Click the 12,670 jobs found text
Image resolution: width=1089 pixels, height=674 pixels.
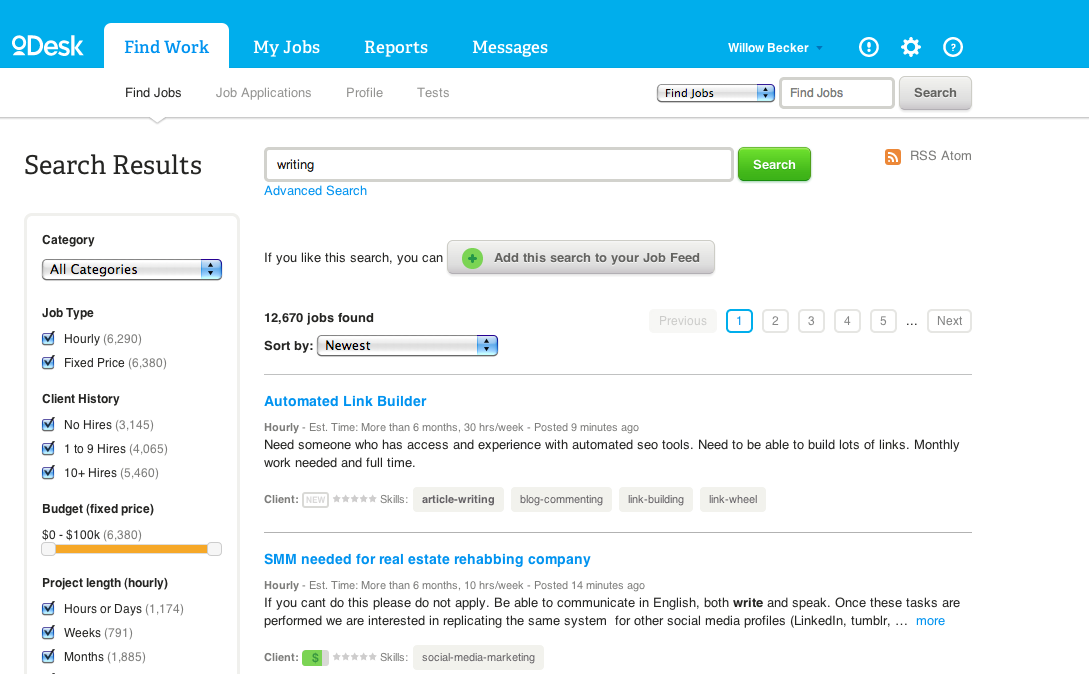[x=319, y=318]
